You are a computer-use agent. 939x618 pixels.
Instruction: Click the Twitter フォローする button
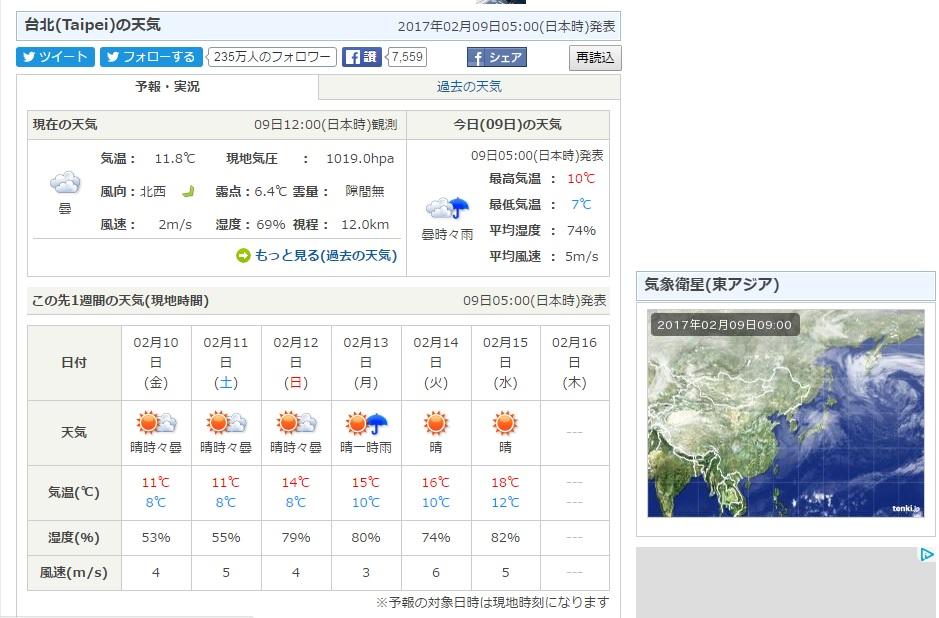[151, 57]
